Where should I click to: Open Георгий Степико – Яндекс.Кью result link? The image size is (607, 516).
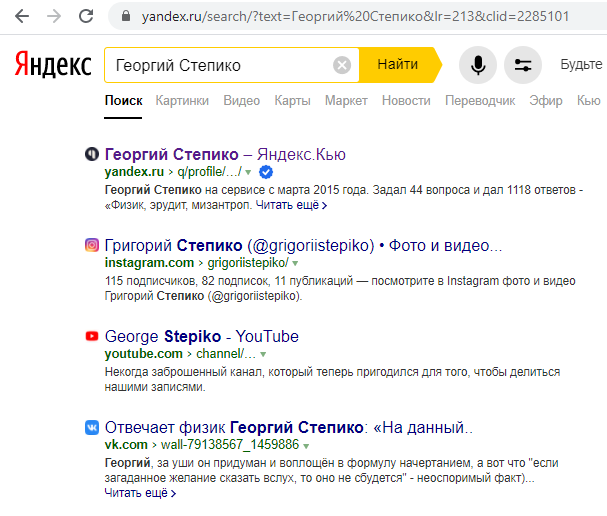pos(225,154)
